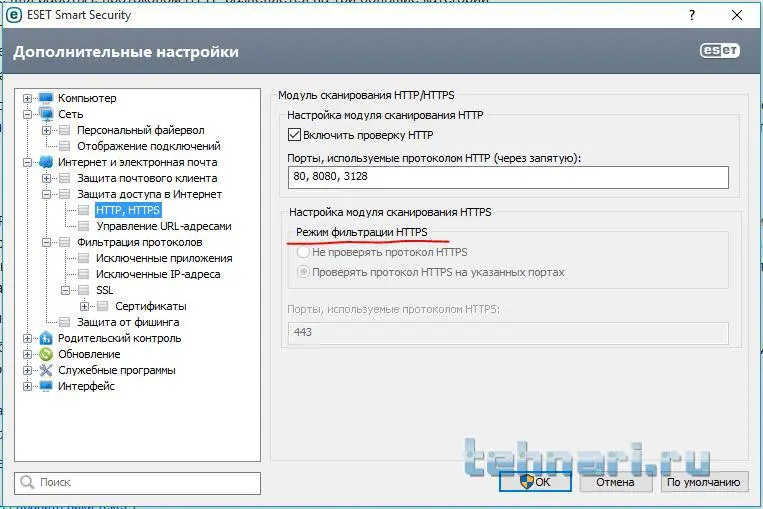Click the page icon beside Сертификаты
Screen dimensions: 763x509
(x=103, y=306)
